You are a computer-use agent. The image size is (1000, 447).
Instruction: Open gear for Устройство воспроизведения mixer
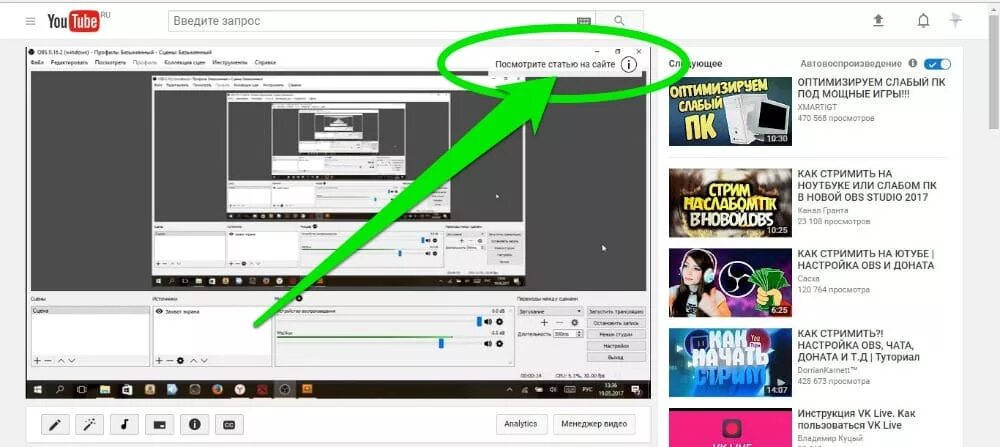499,322
